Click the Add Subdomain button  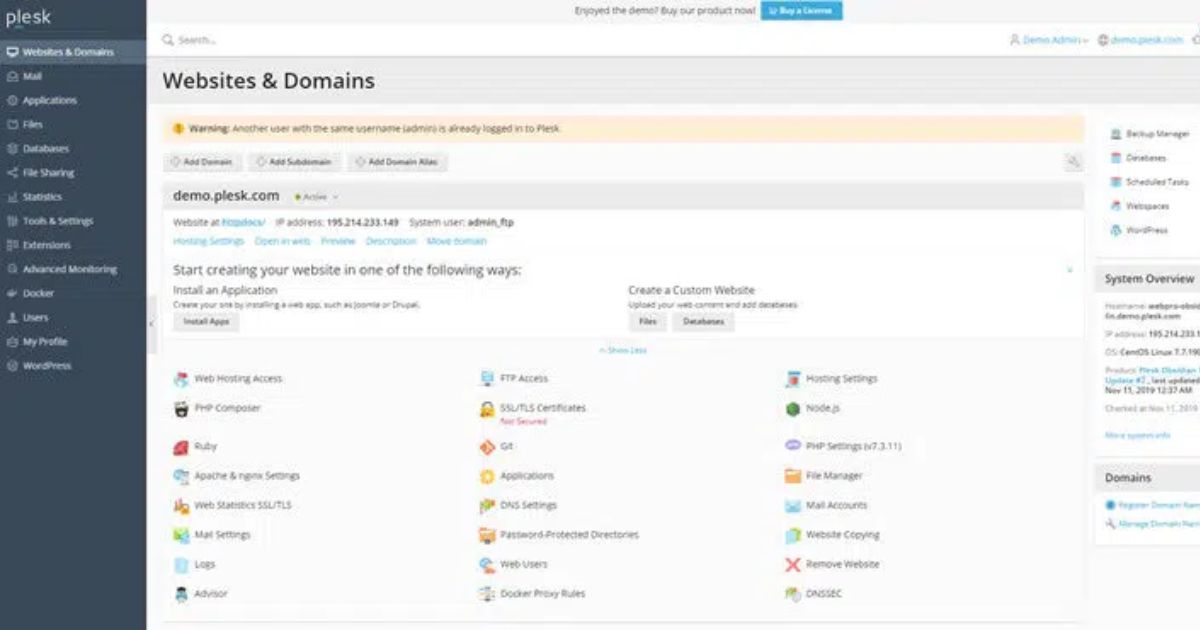[294, 162]
